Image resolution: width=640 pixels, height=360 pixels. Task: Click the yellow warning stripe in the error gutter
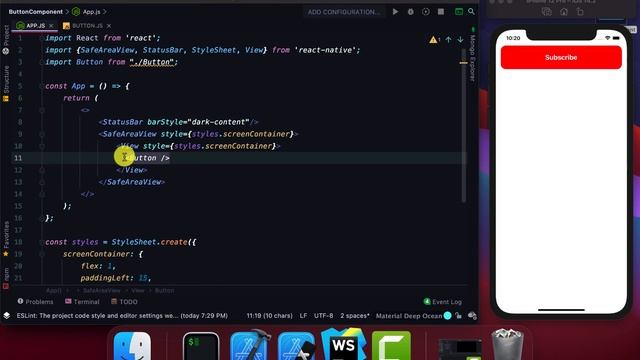464,63
